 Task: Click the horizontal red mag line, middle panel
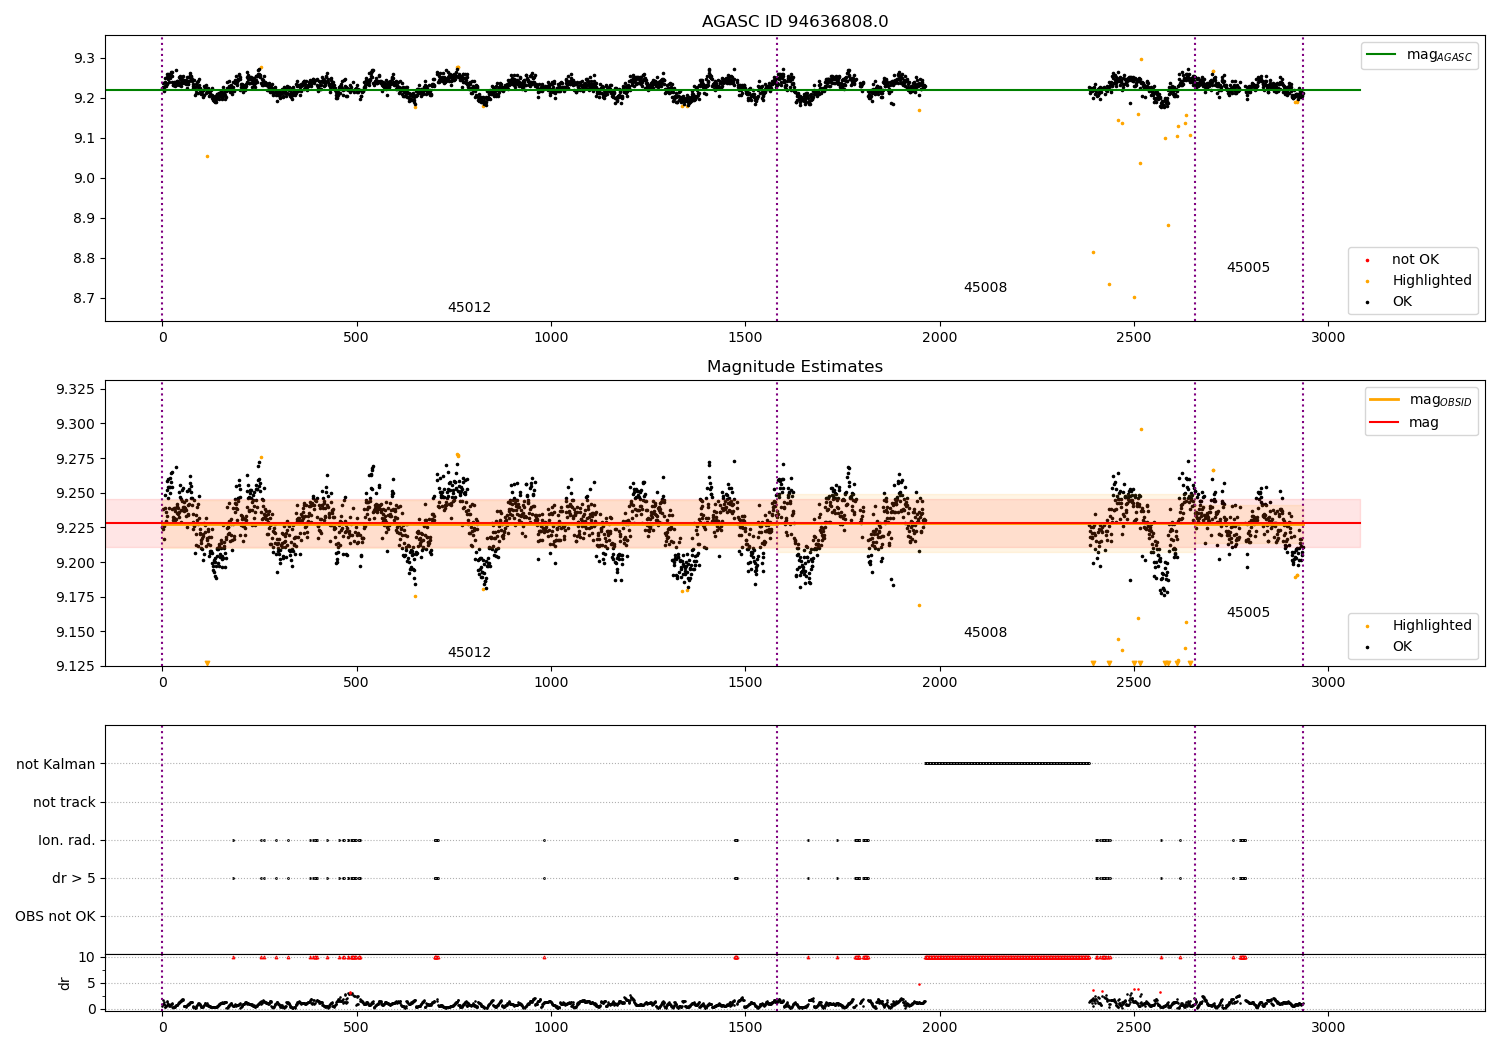pyautogui.click(x=733, y=523)
